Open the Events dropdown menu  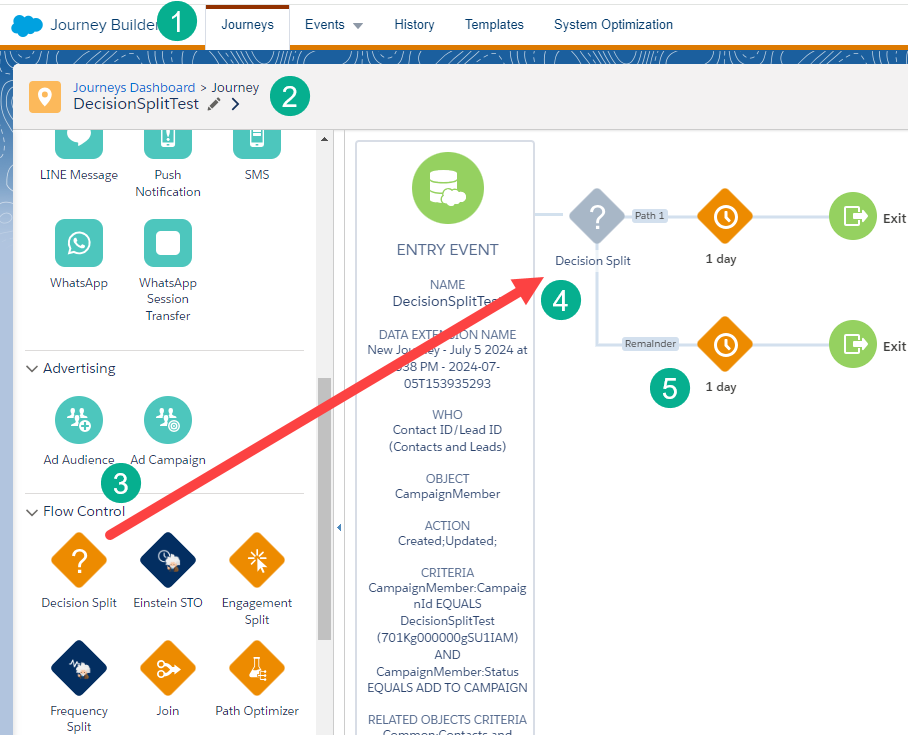pos(333,24)
